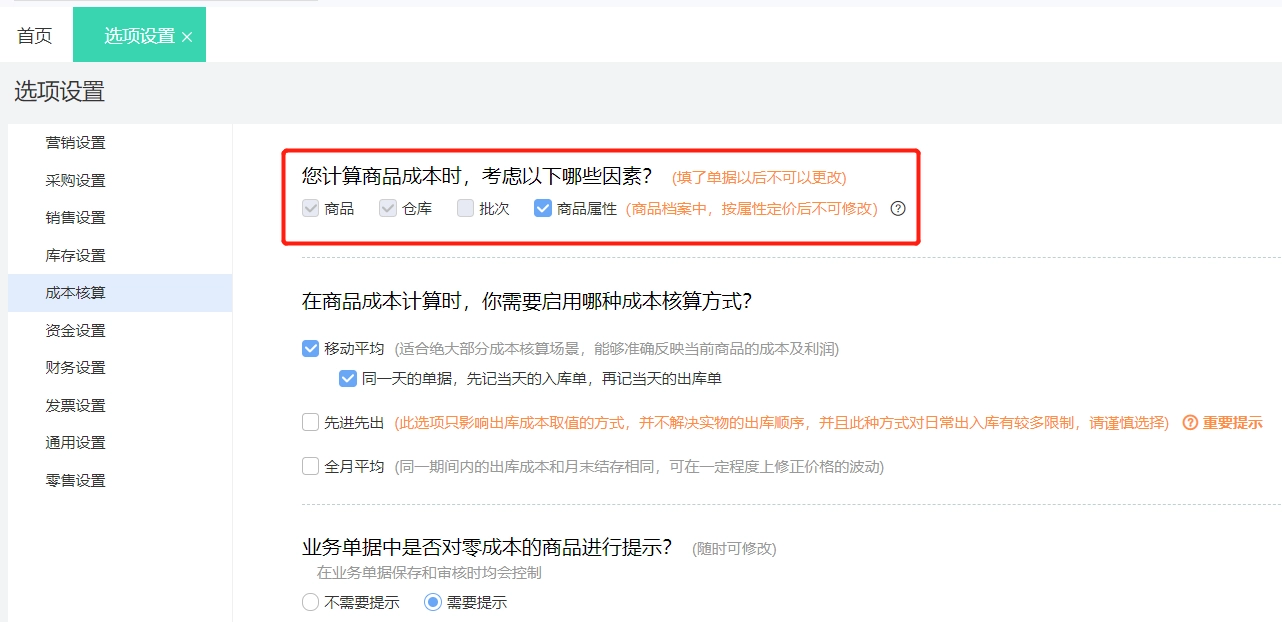Enable the 批次 checkbox
The height and width of the screenshot is (622, 1282).
tap(465, 209)
